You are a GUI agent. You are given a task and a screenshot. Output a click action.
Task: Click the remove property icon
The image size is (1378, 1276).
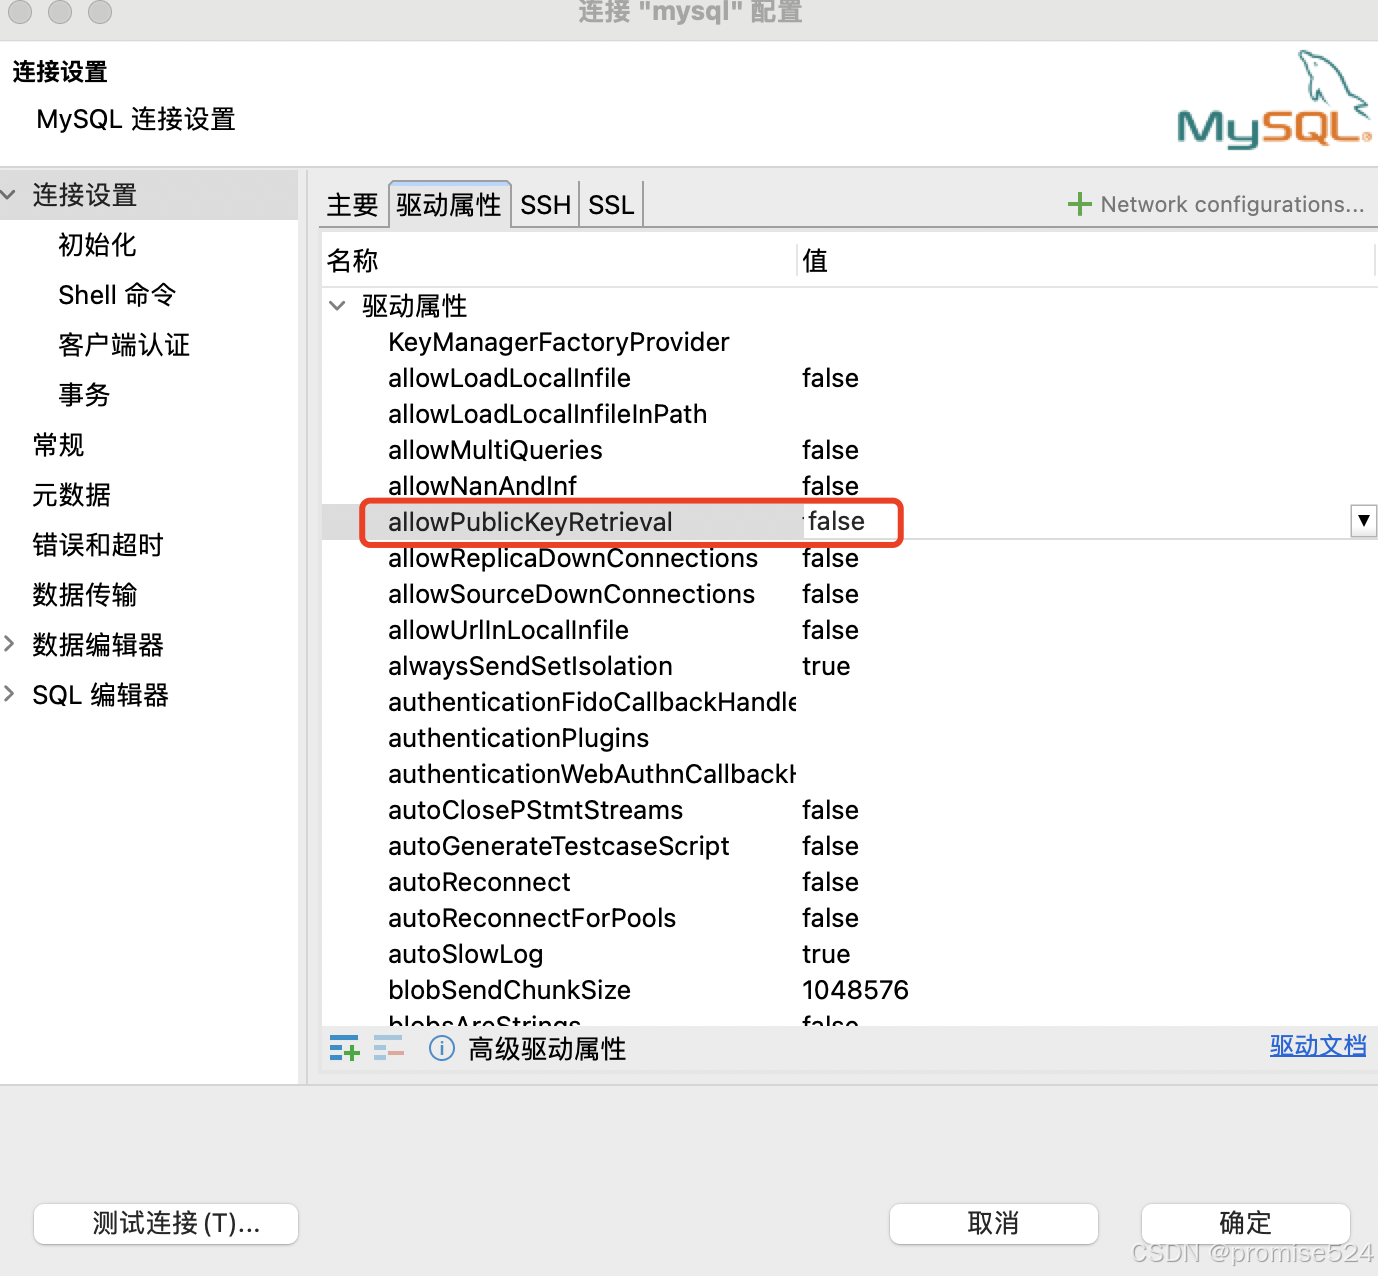click(x=388, y=1048)
